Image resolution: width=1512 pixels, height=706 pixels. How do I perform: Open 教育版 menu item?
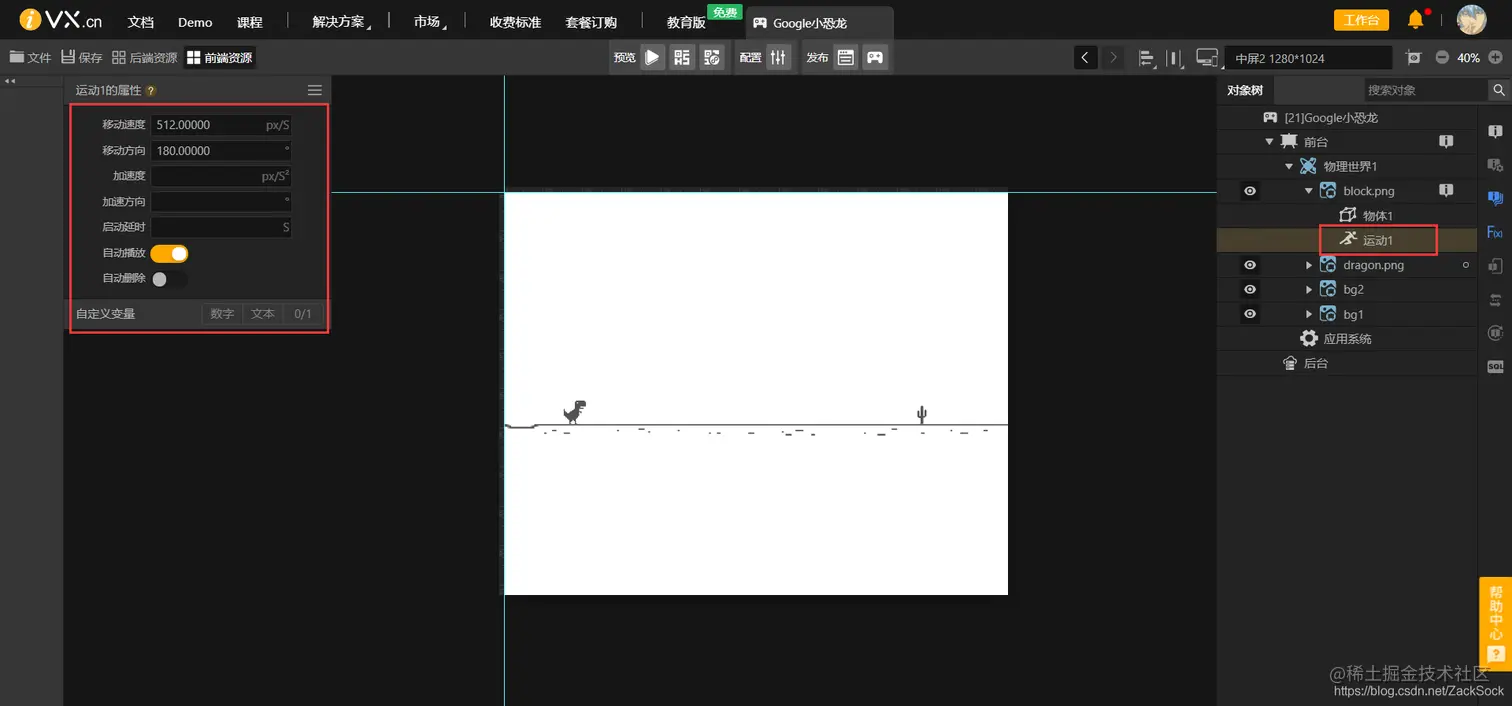click(x=686, y=22)
